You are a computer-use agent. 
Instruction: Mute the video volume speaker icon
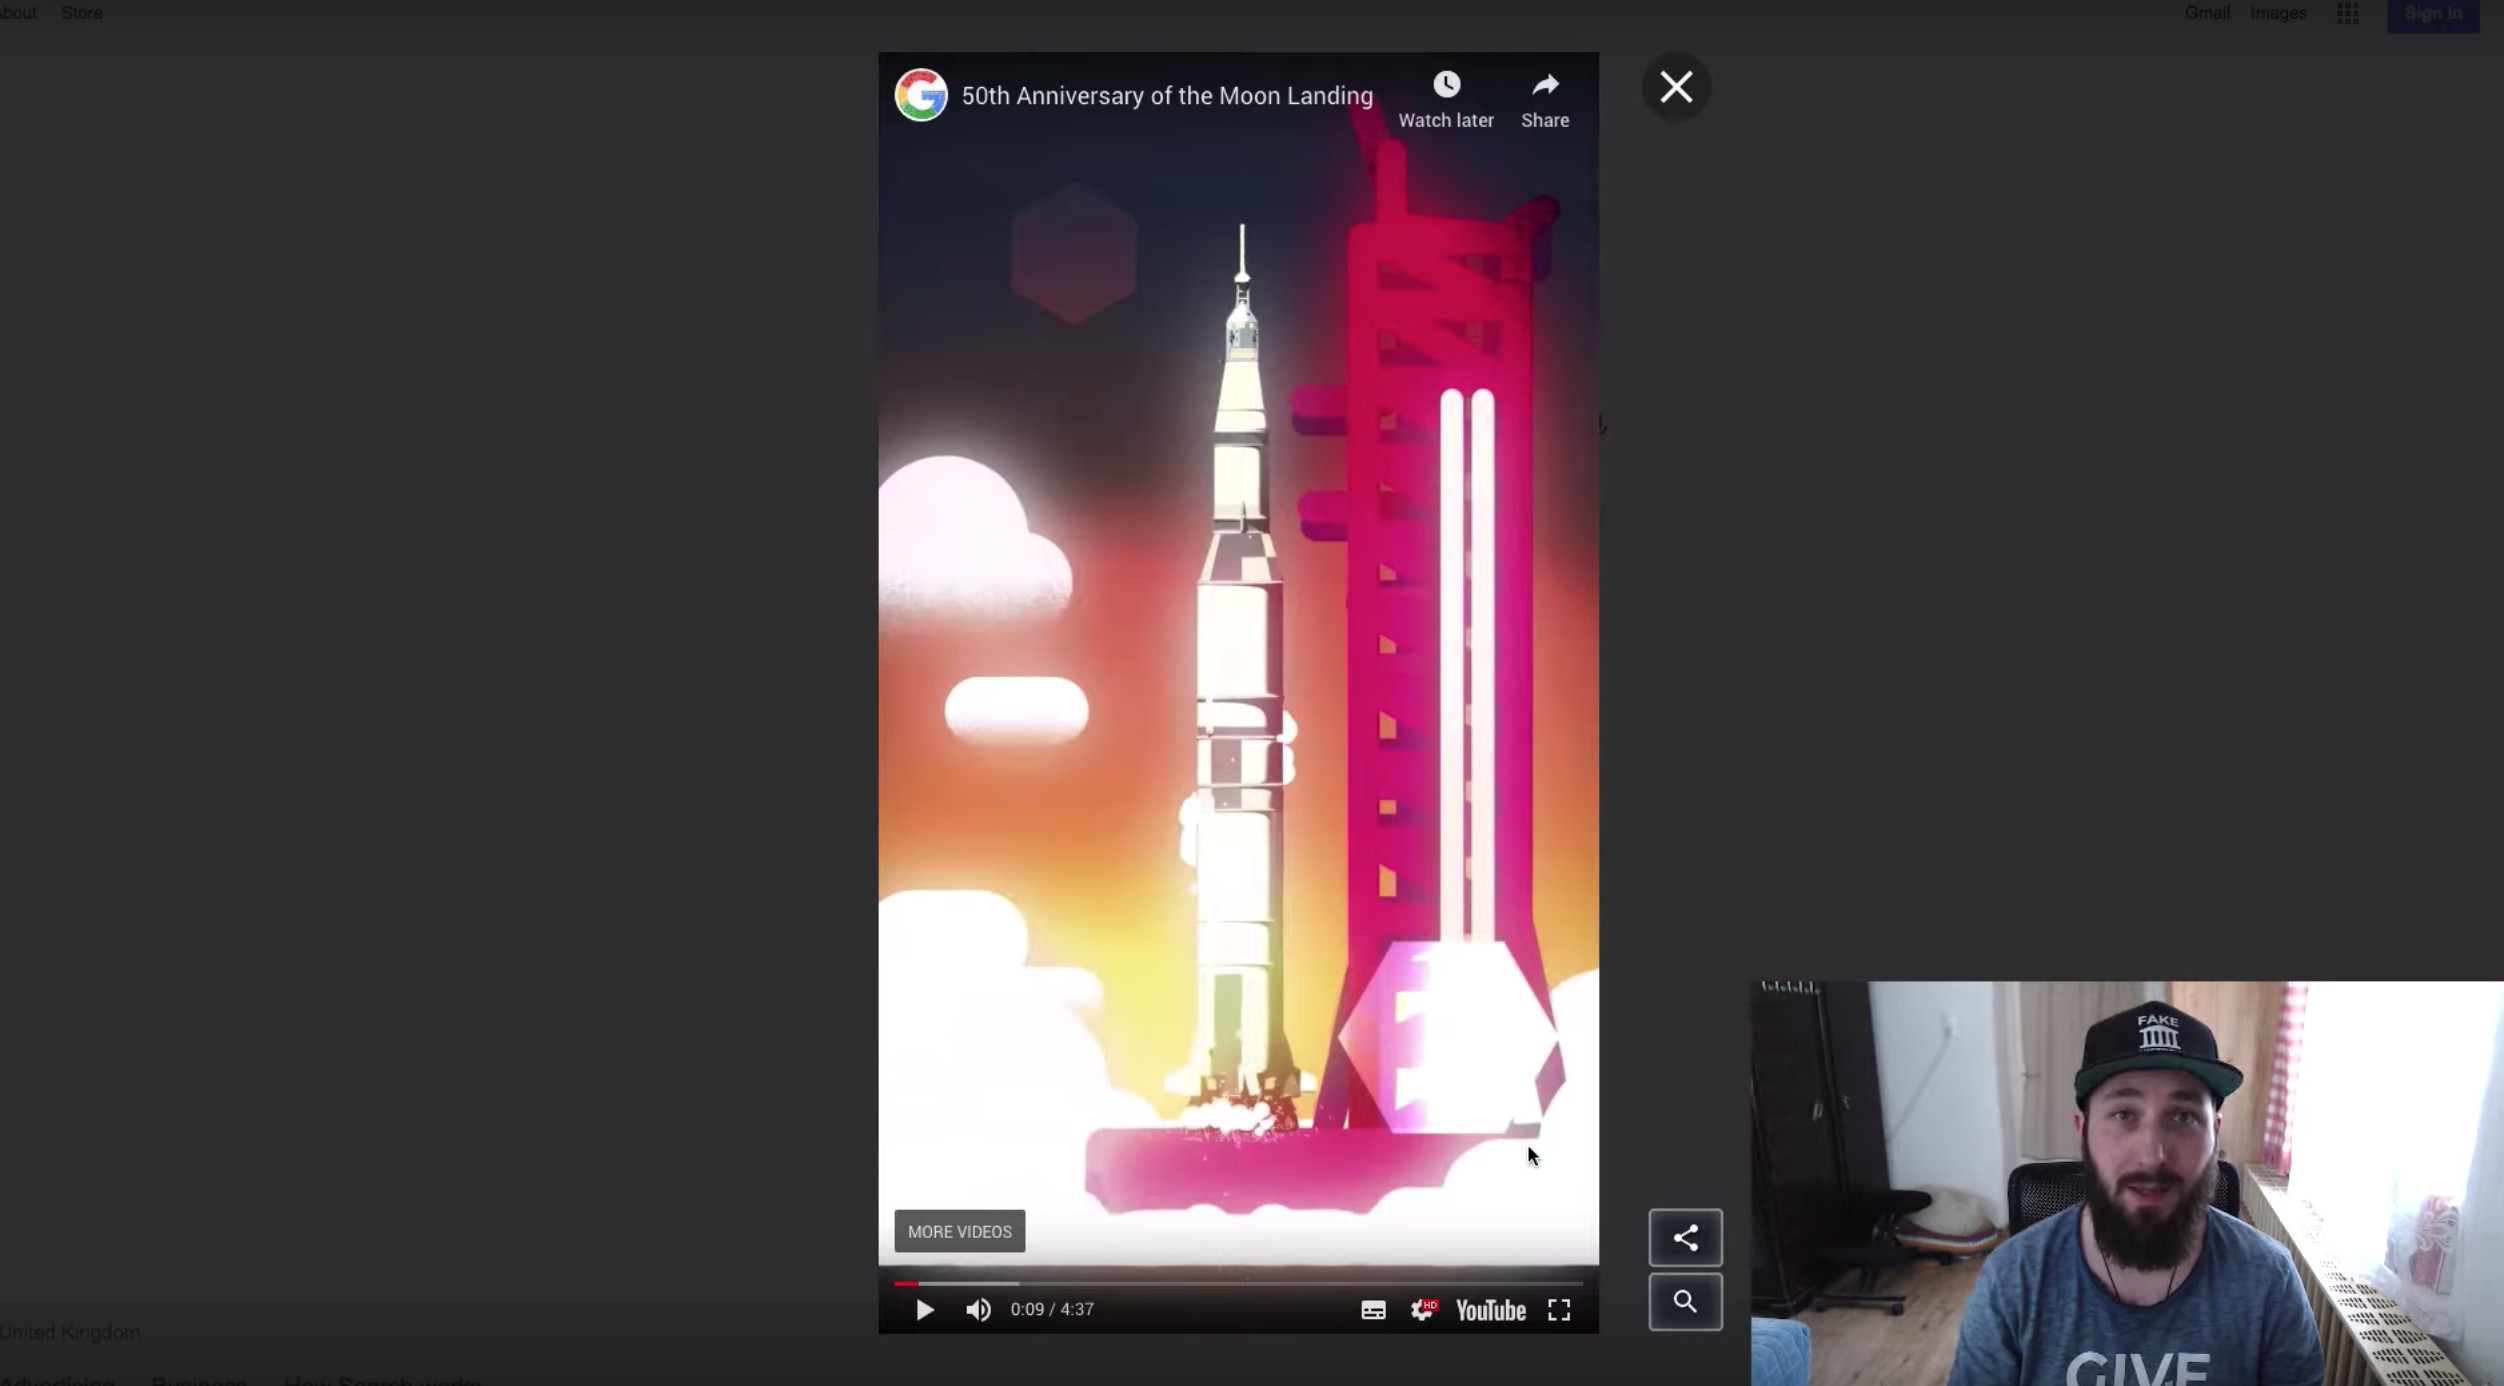point(978,1309)
